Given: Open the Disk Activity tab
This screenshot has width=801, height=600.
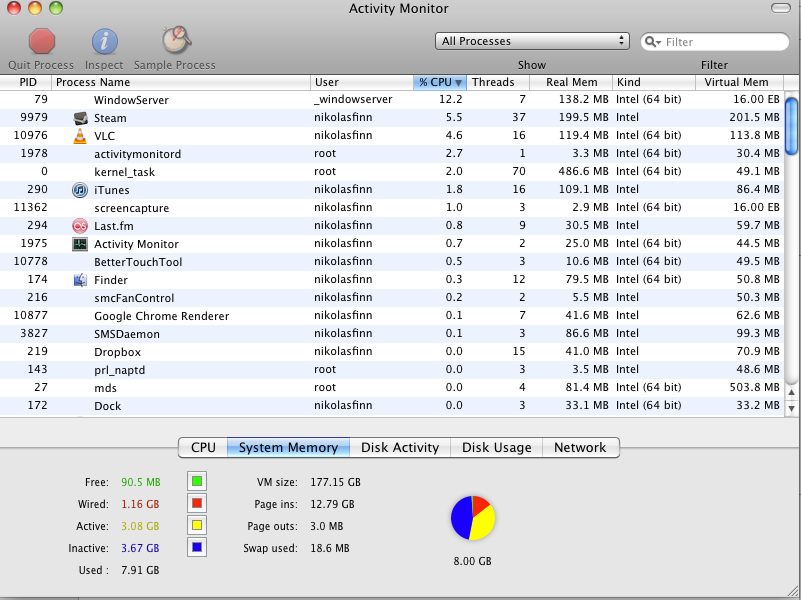Looking at the screenshot, I should coord(400,447).
